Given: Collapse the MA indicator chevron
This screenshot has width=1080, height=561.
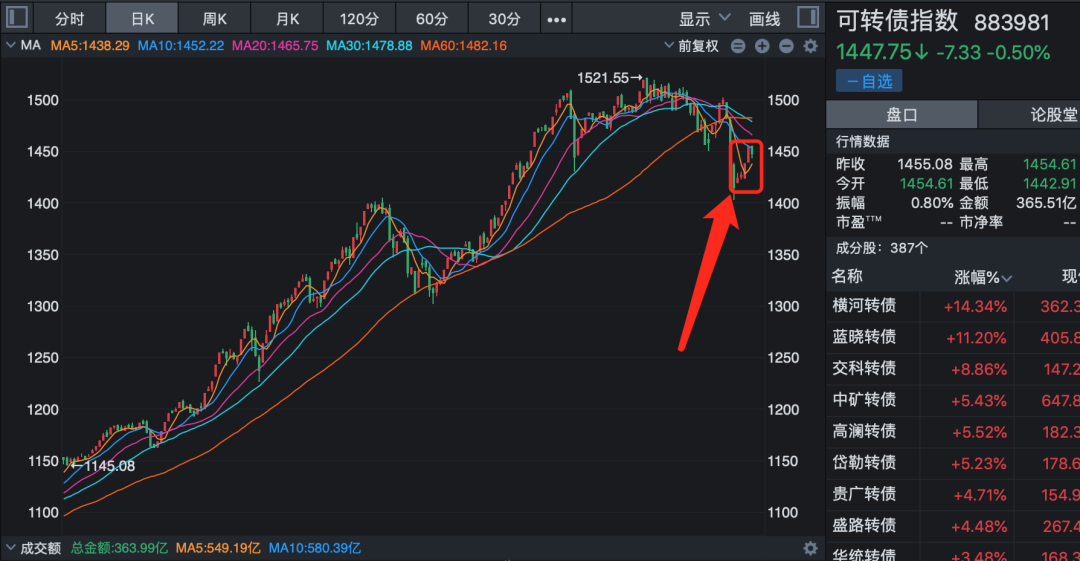Looking at the screenshot, I should (x=11, y=45).
